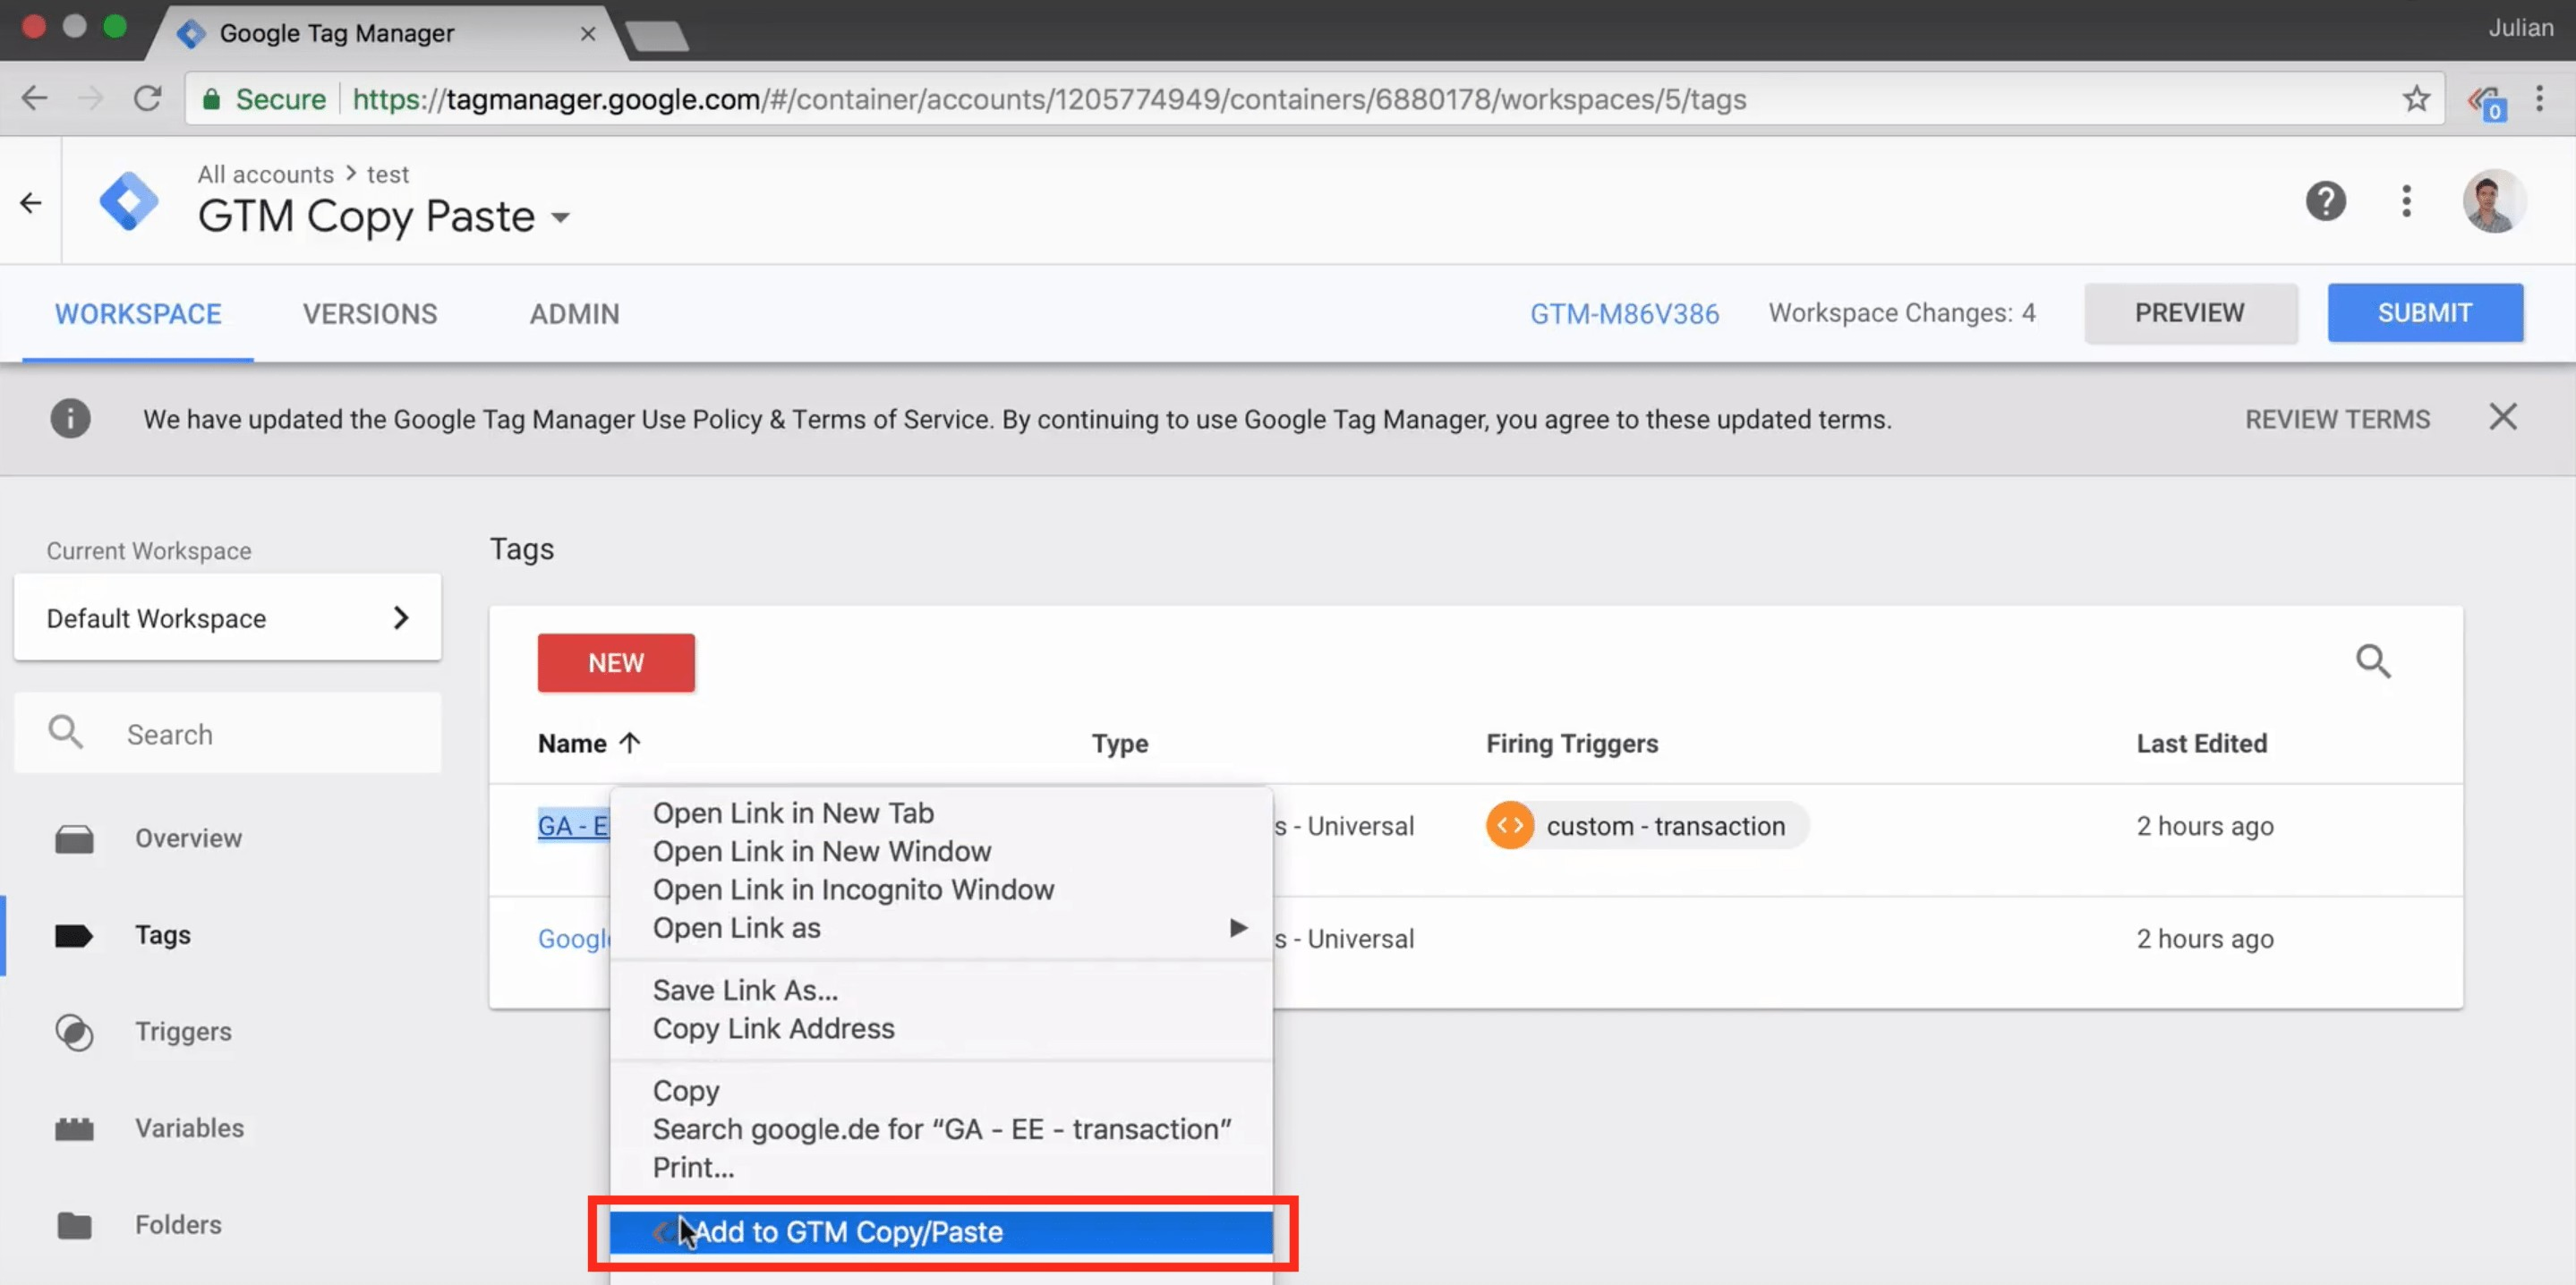Click the custom - transaction trigger icon
Viewport: 2576px width, 1285px height.
tap(1510, 825)
